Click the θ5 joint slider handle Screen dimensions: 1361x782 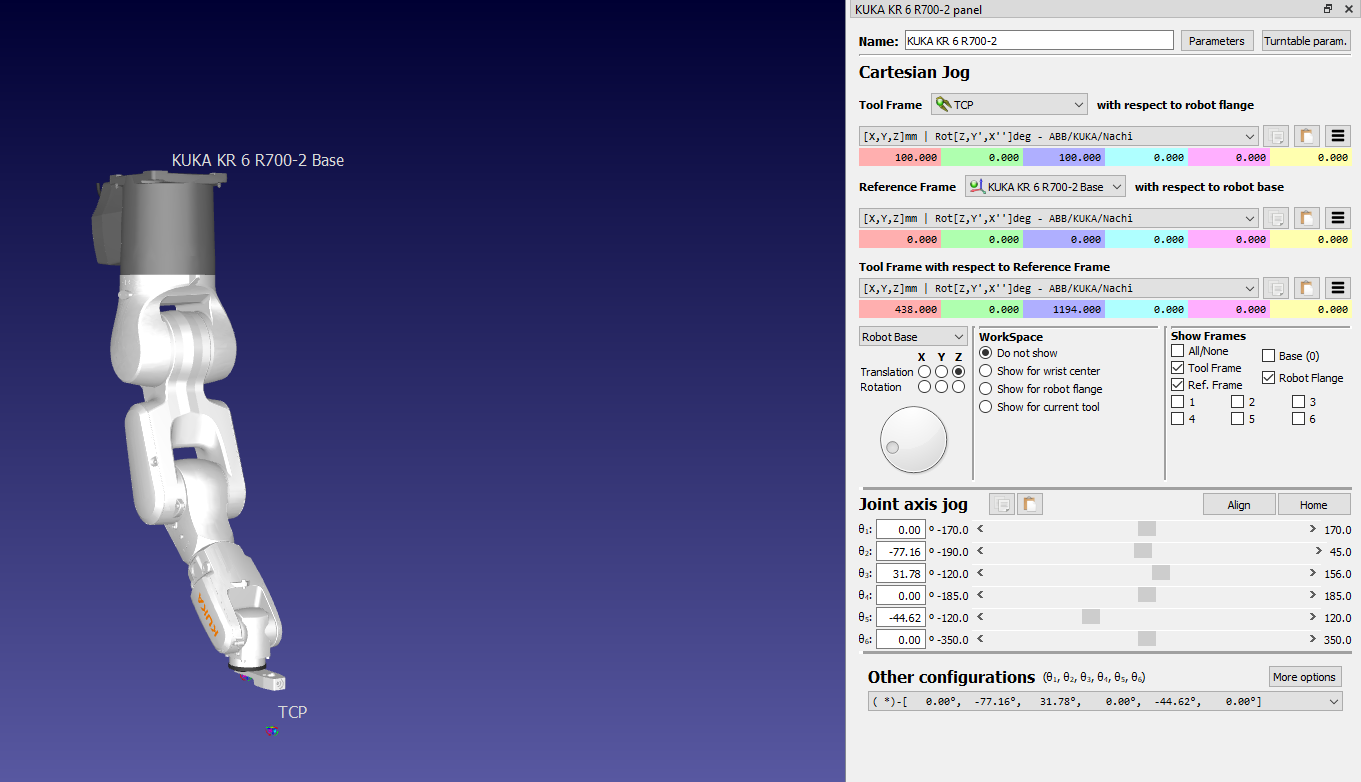click(x=1090, y=617)
